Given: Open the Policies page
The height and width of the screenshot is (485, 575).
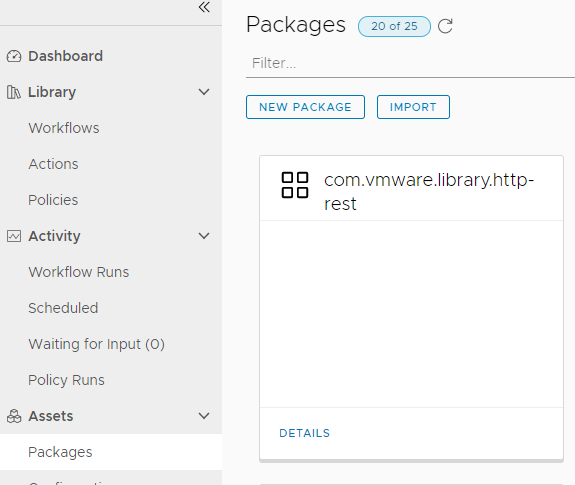Looking at the screenshot, I should click(x=53, y=200).
